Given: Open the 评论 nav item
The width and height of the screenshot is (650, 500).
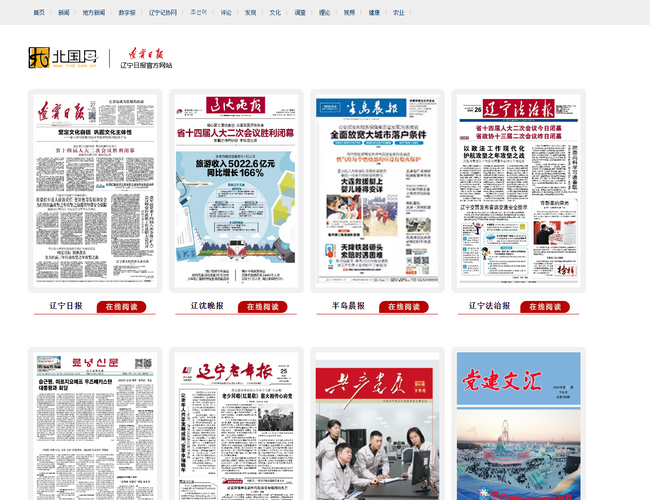Looking at the screenshot, I should pos(226,12).
